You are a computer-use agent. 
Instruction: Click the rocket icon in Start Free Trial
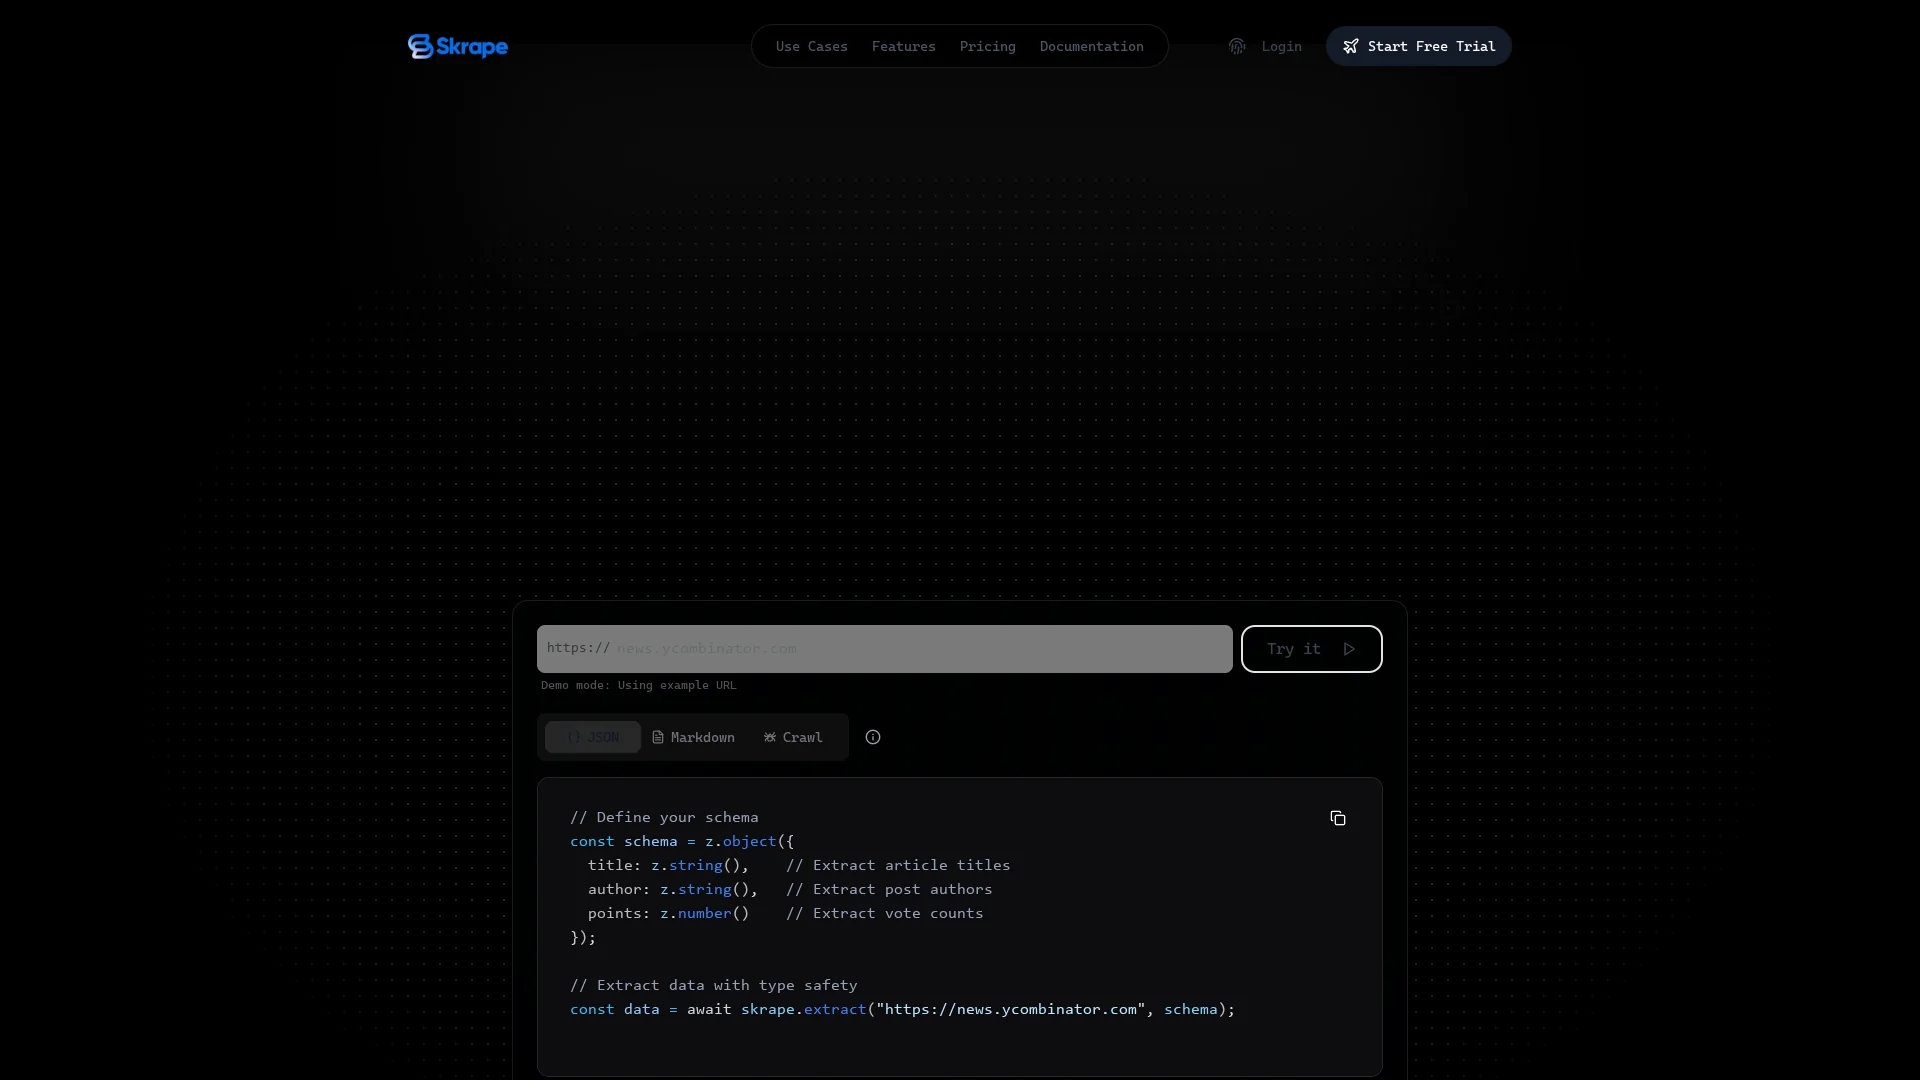(1351, 46)
